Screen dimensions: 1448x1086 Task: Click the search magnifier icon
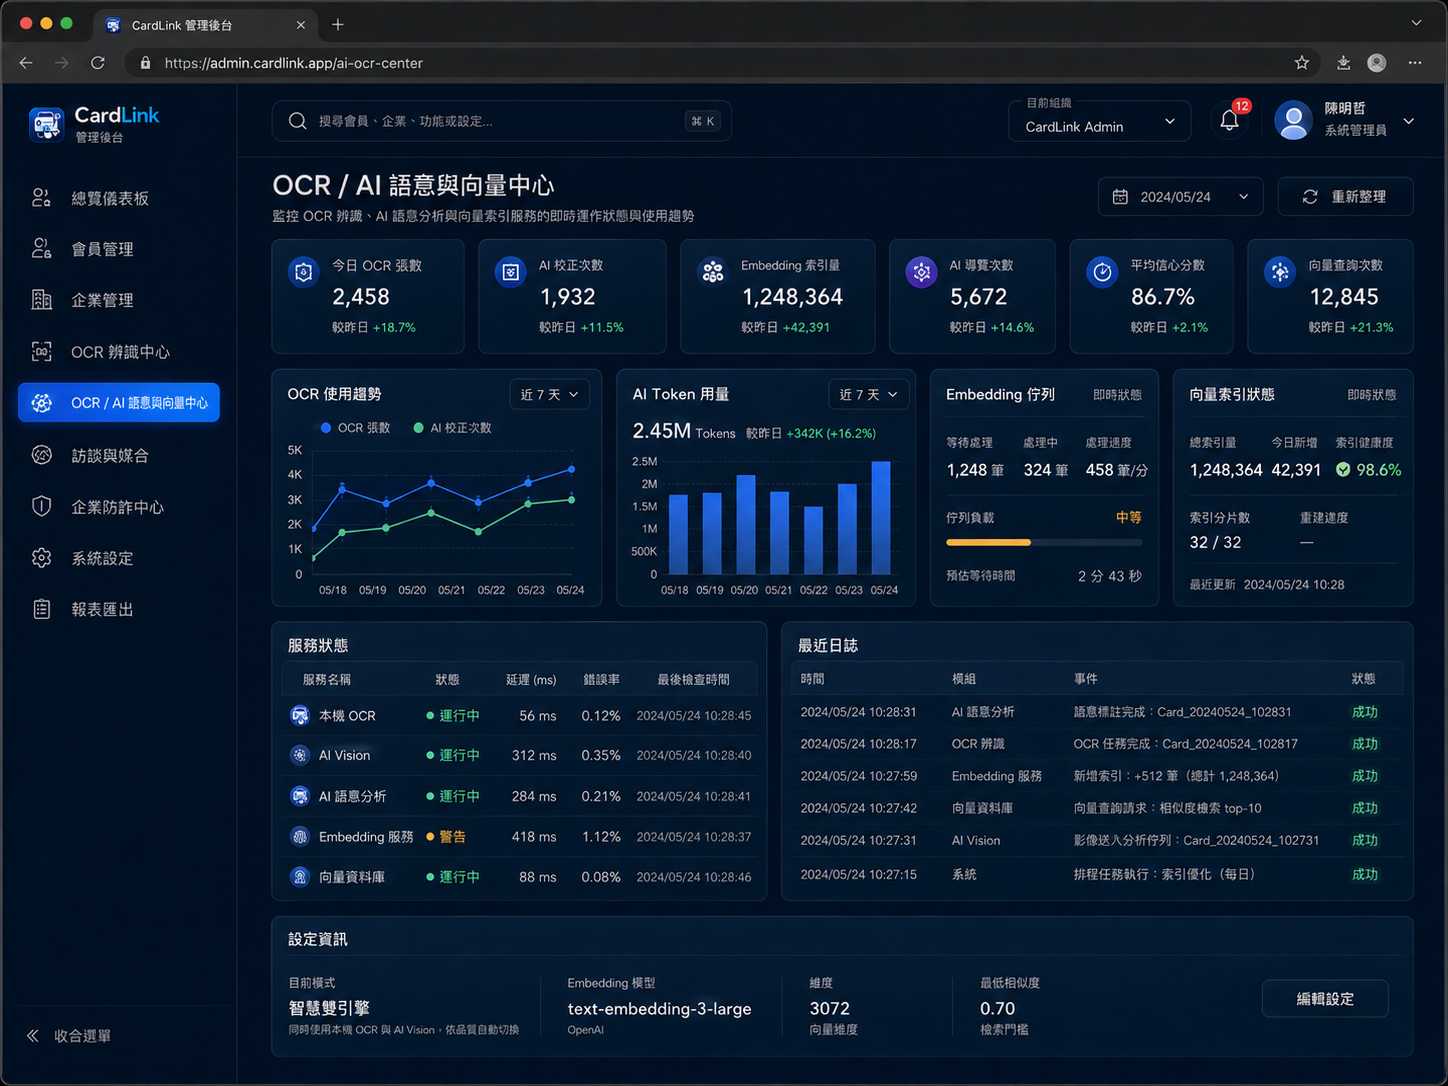coord(297,121)
